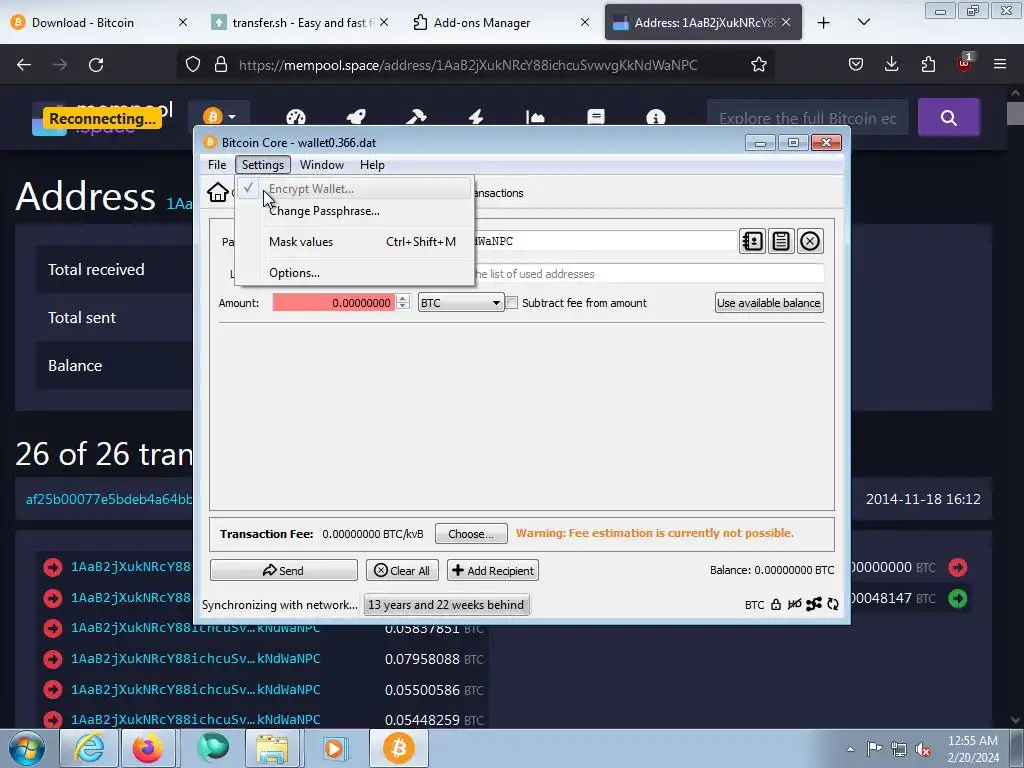This screenshot has width=1024, height=768.
Task: Select Mask values menu entry
Action: (x=355, y=242)
